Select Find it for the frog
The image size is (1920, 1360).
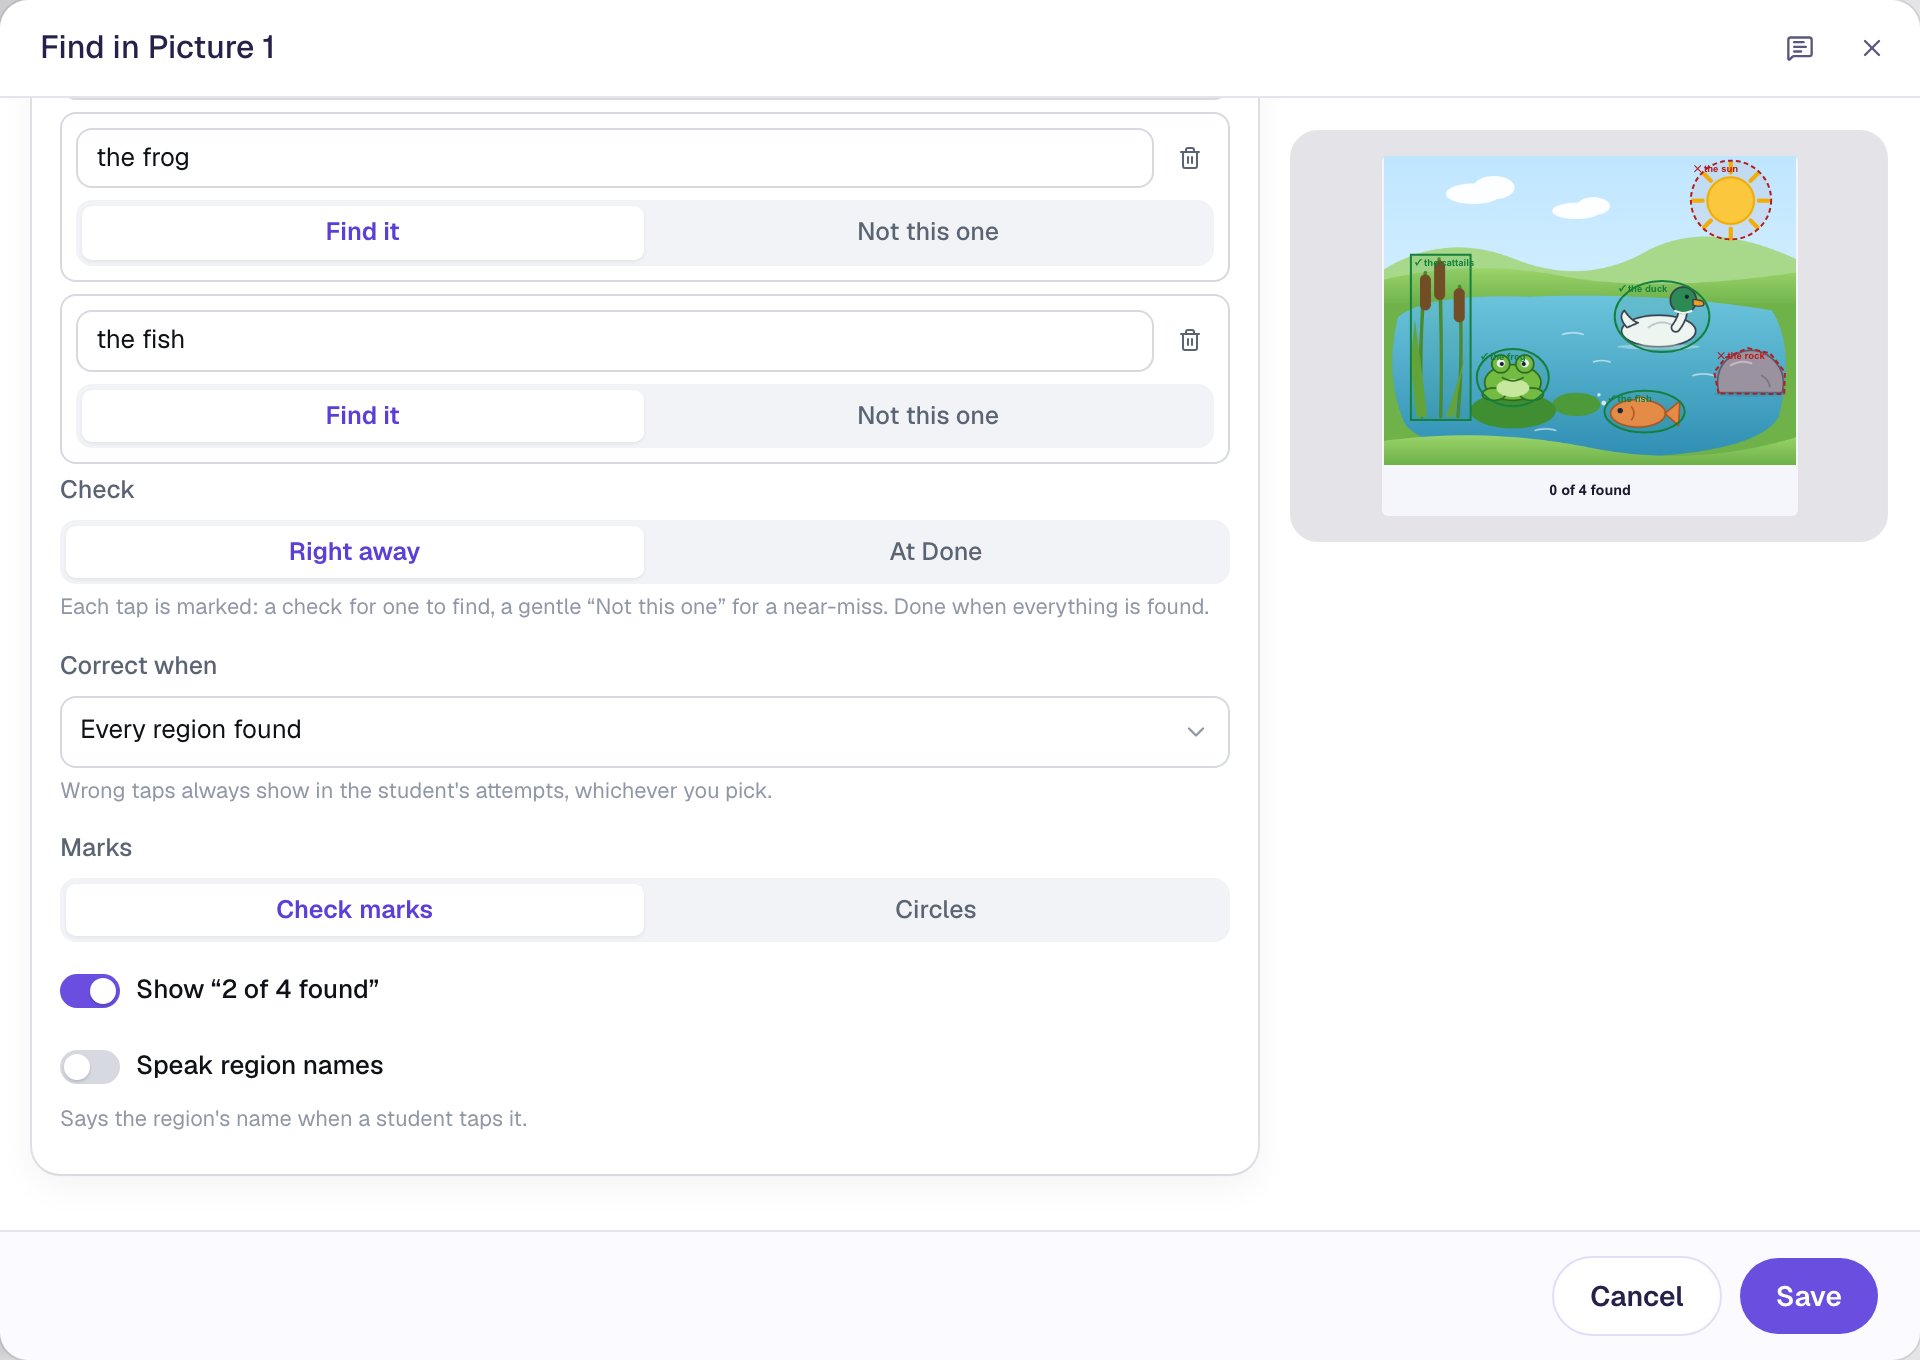(362, 232)
